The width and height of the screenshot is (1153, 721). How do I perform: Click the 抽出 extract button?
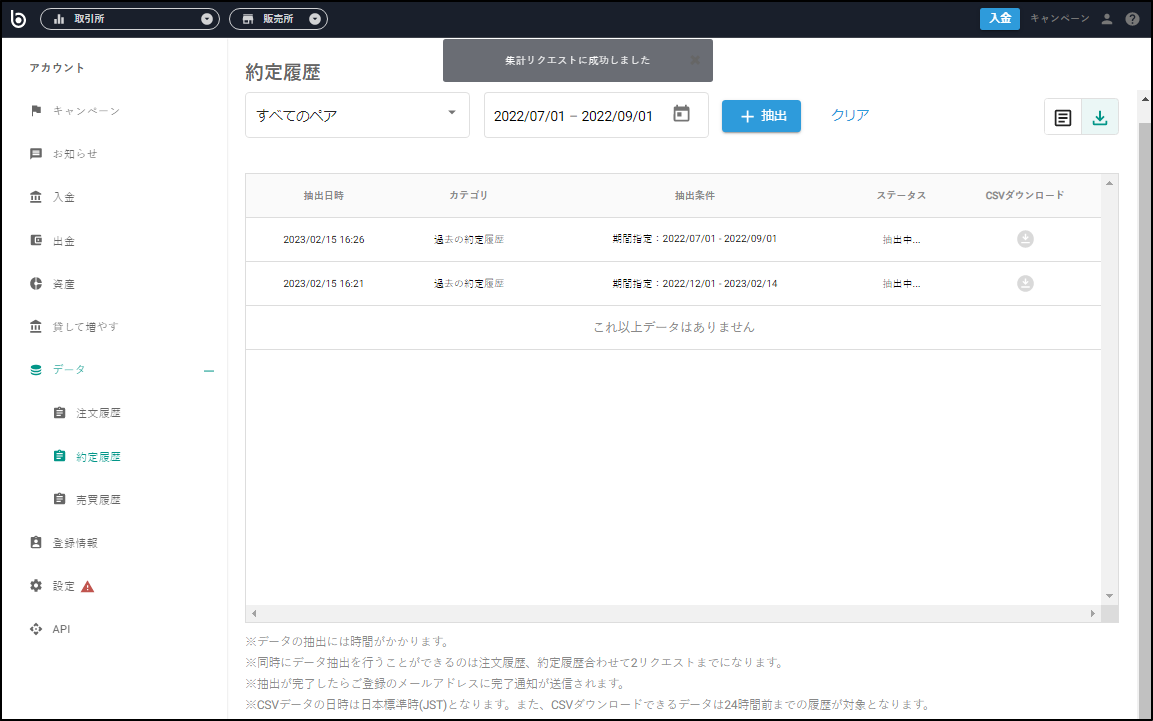pyautogui.click(x=761, y=116)
